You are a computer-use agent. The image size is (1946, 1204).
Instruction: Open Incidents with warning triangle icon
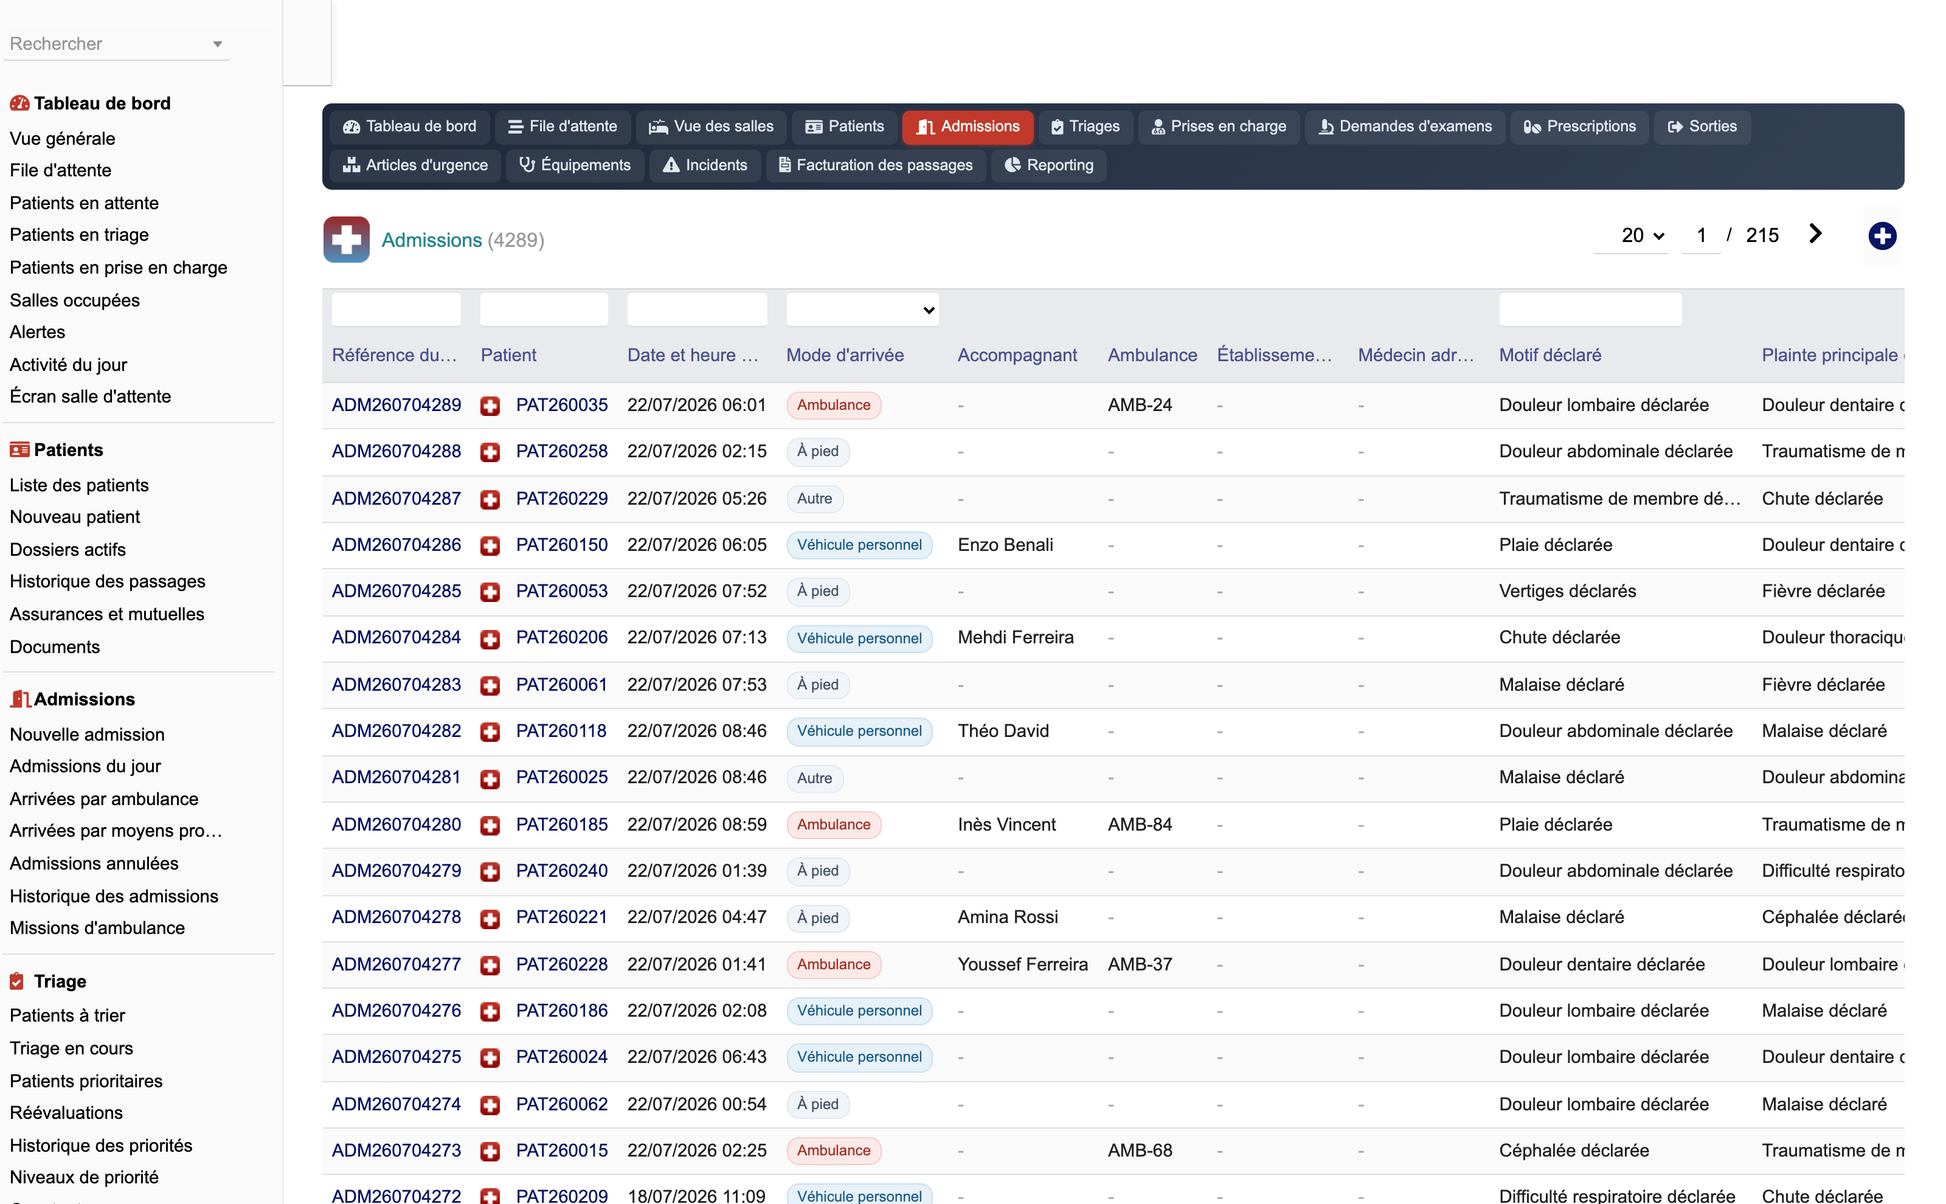pos(705,165)
